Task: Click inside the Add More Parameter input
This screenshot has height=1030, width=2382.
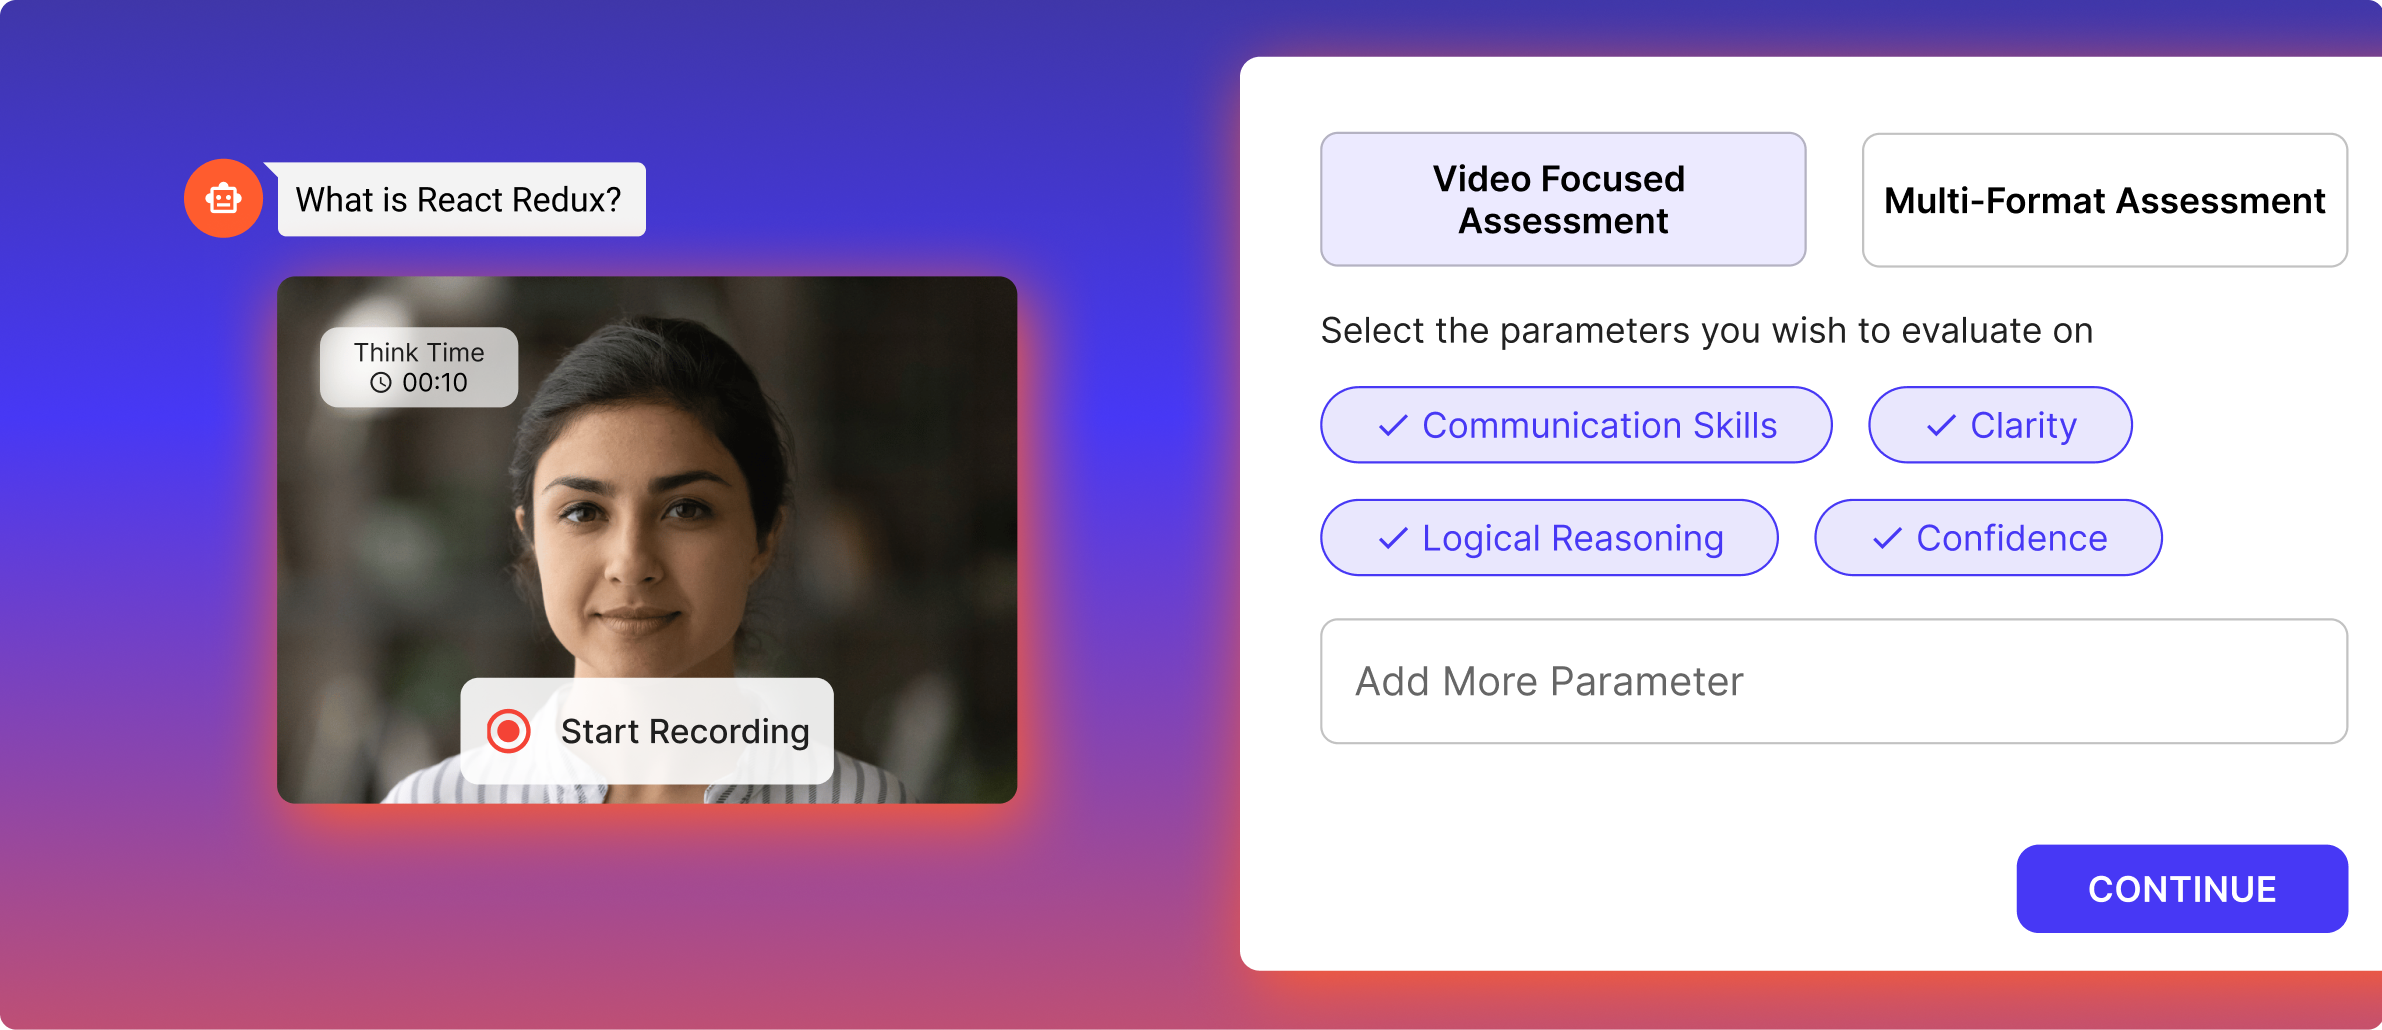Action: 1834,681
